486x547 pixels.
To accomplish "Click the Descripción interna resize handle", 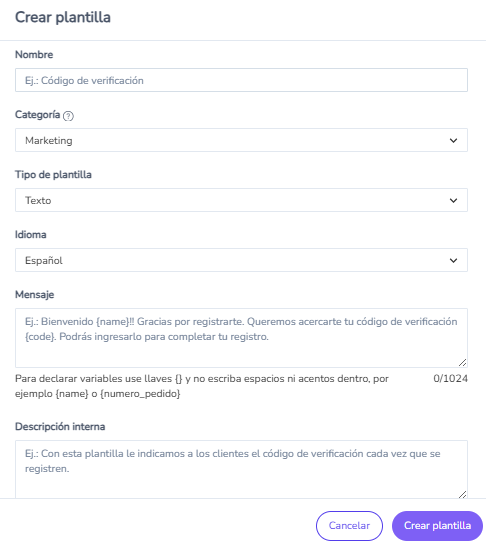I will click(x=462, y=494).
